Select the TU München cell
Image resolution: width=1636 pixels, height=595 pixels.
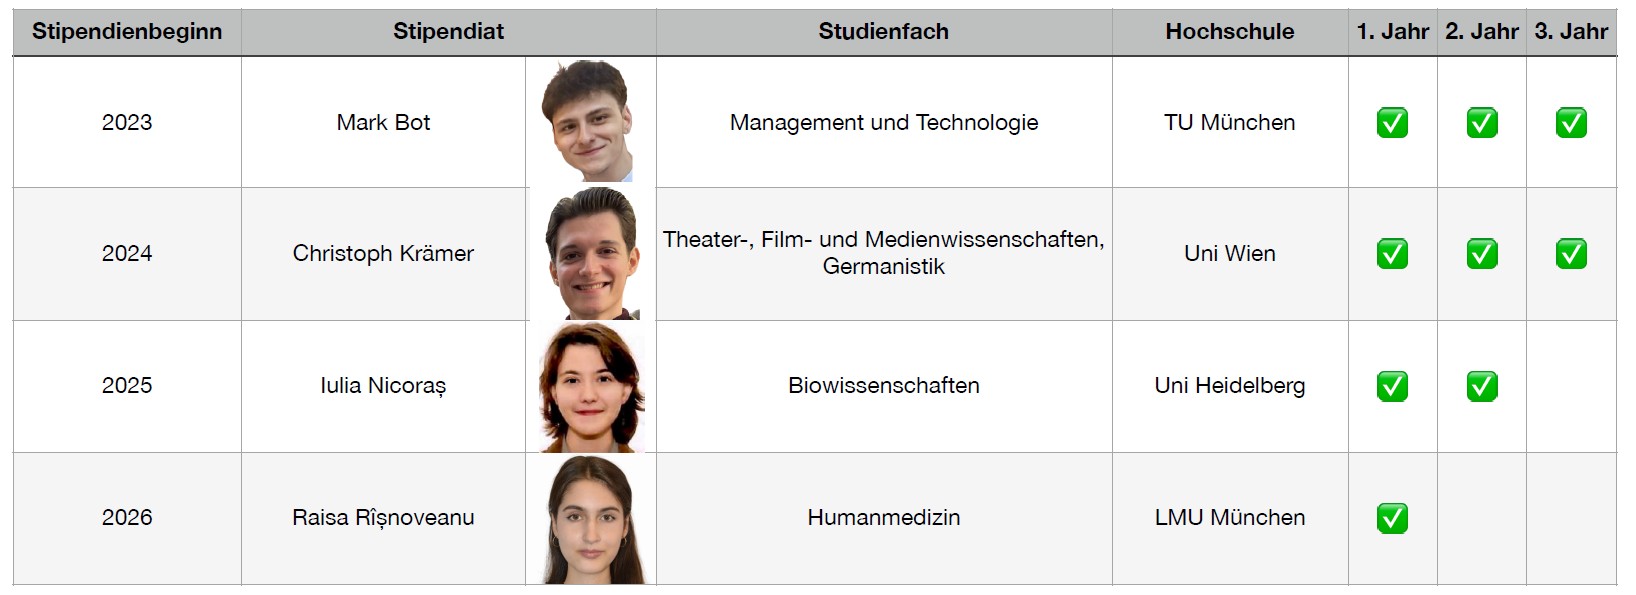[x=1230, y=122]
